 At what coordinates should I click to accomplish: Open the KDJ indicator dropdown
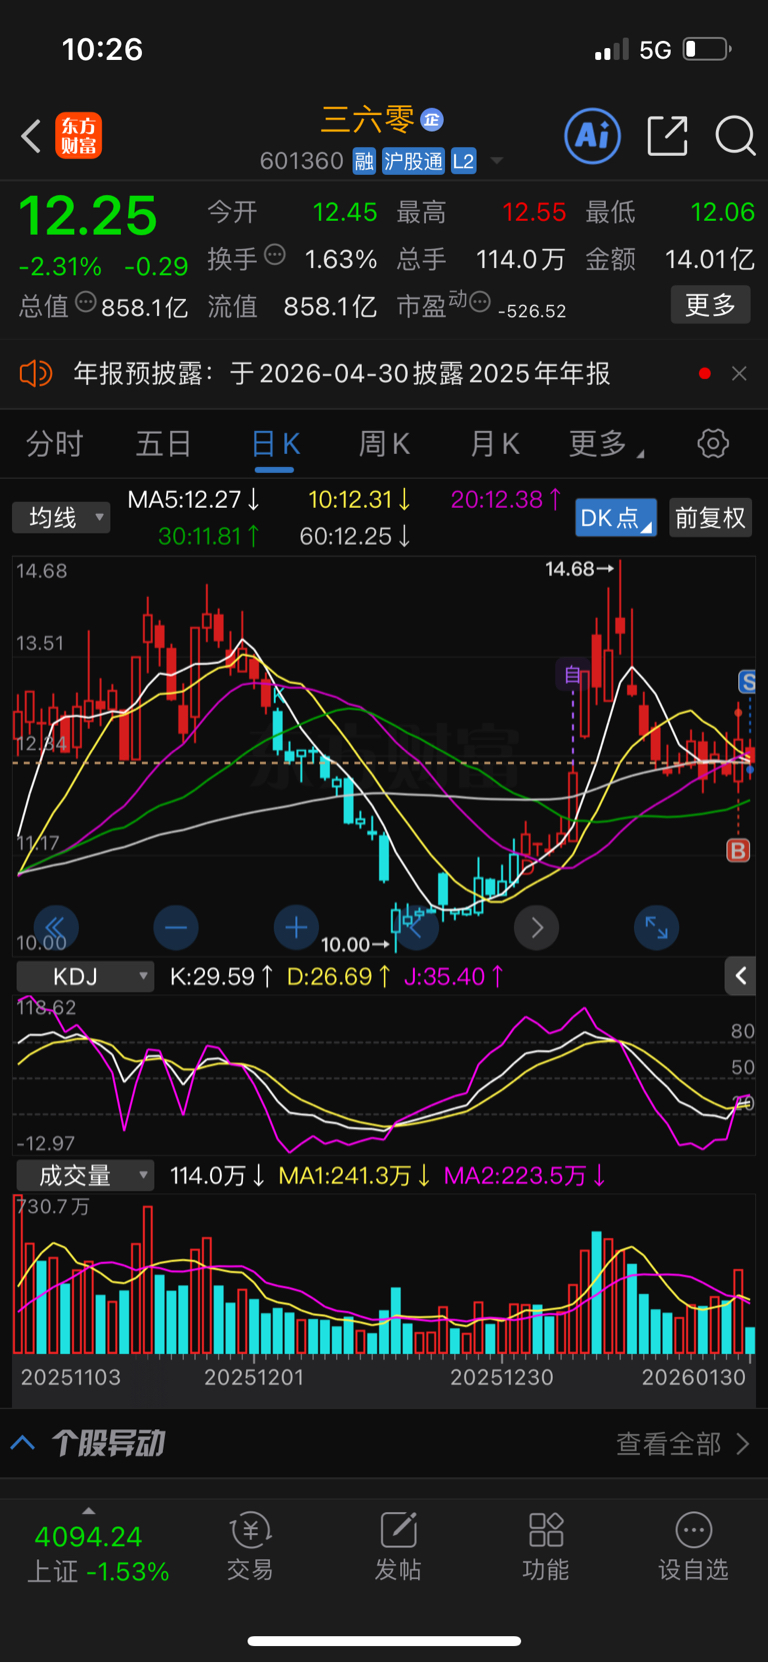pos(84,976)
